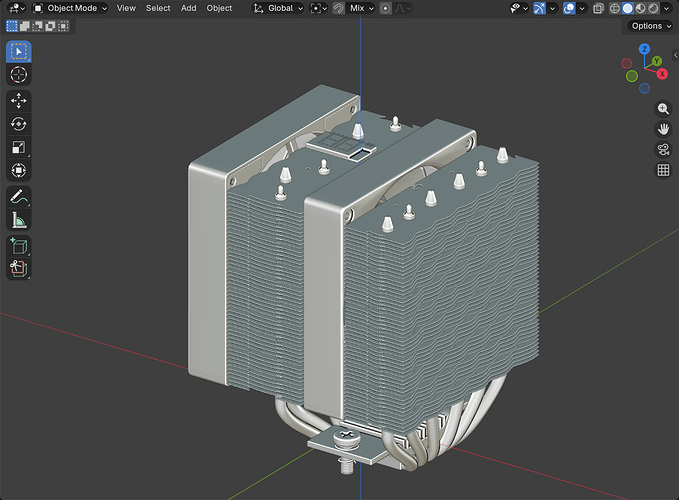Toggle Show Overlays button
Screen dimensions: 679x500
[569, 8]
